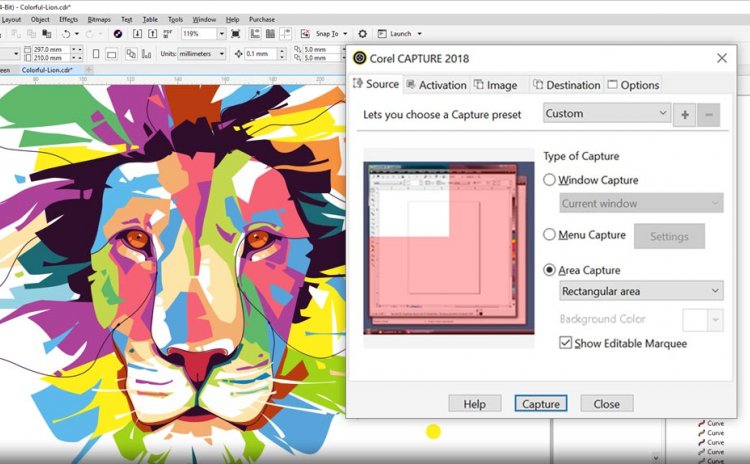This screenshot has width=750, height=464.
Task: Click the Current page layout icon
Action: pos(146,54)
